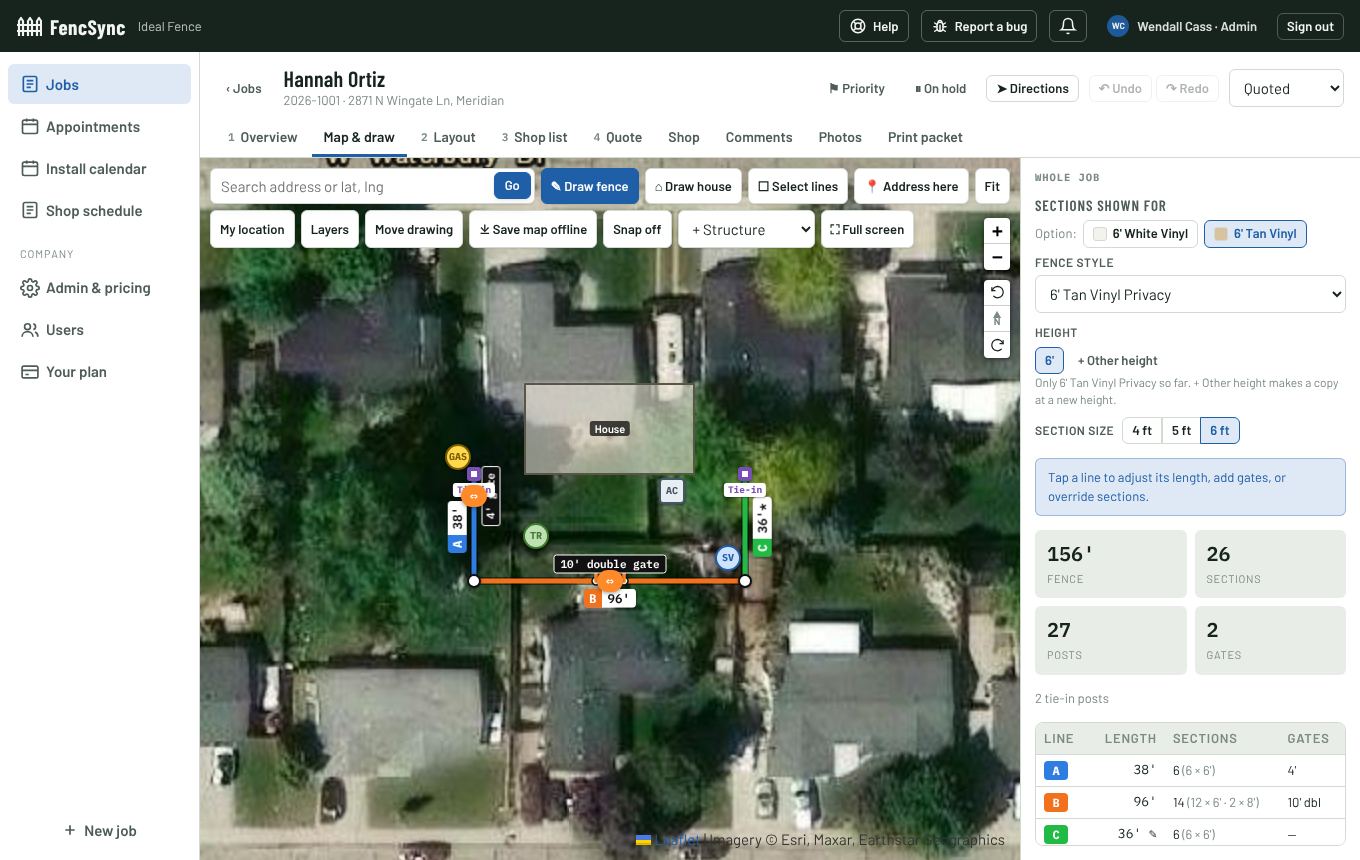Switch to the Layout tab
Viewport: 1360px width, 860px height.
pos(448,137)
